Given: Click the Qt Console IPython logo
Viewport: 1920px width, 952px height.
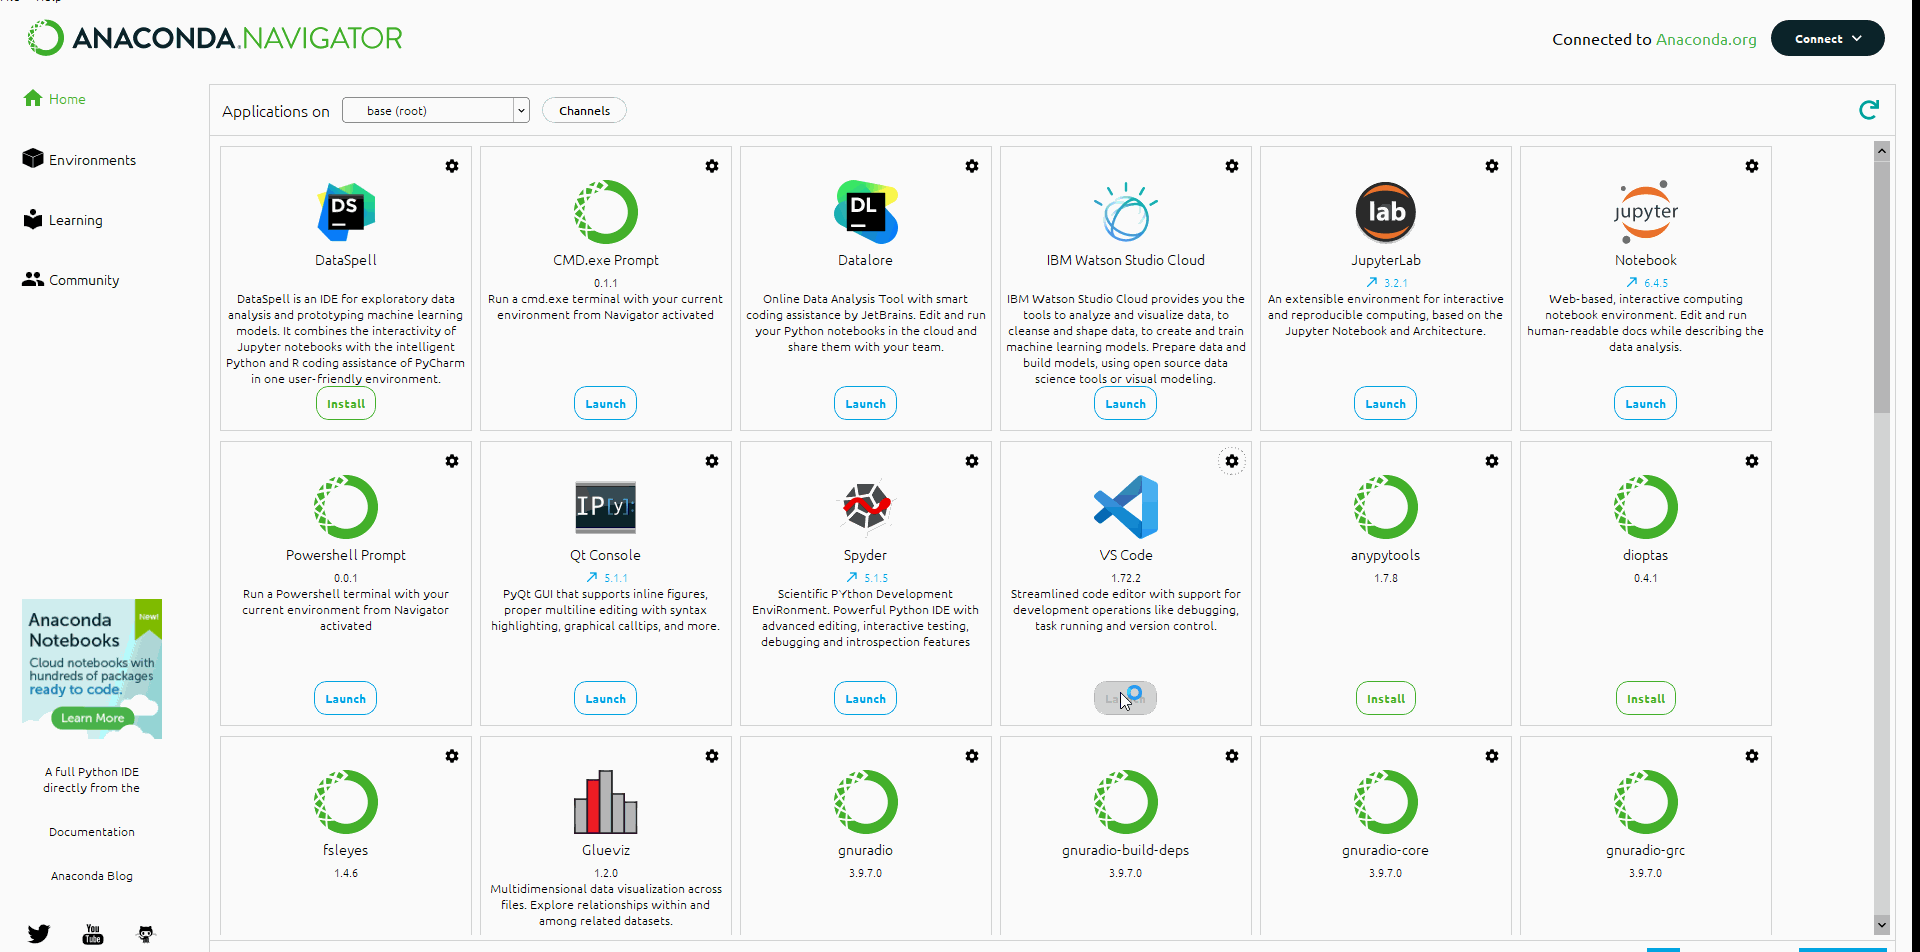Looking at the screenshot, I should pyautogui.click(x=606, y=507).
